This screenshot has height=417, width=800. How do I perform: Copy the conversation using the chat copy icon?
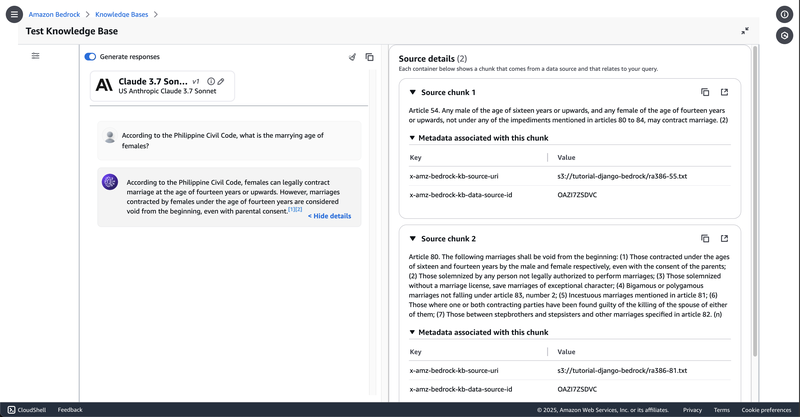coord(369,57)
